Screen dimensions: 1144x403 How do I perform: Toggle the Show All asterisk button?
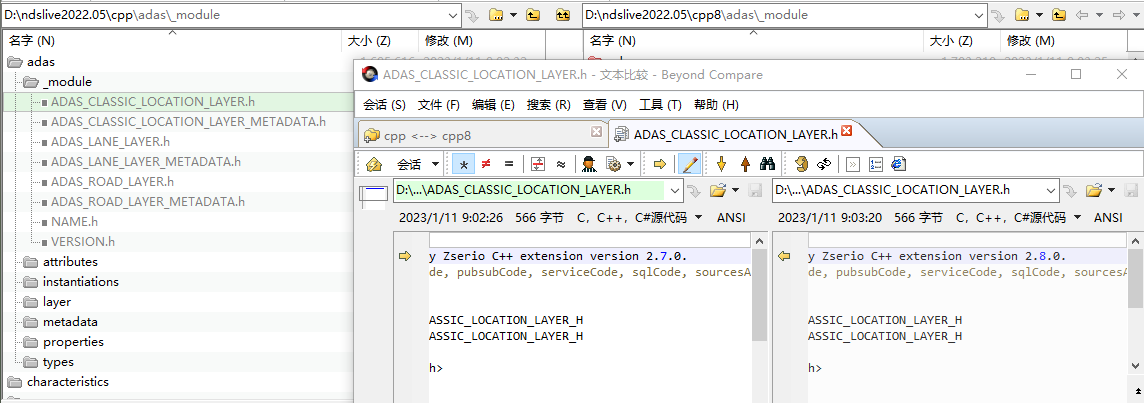[x=463, y=164]
